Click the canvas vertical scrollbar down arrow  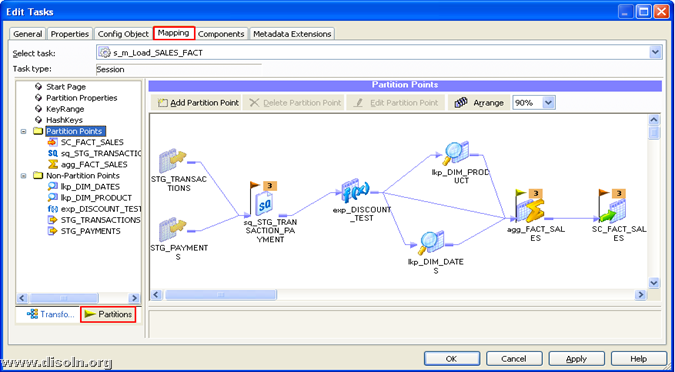coord(654,282)
